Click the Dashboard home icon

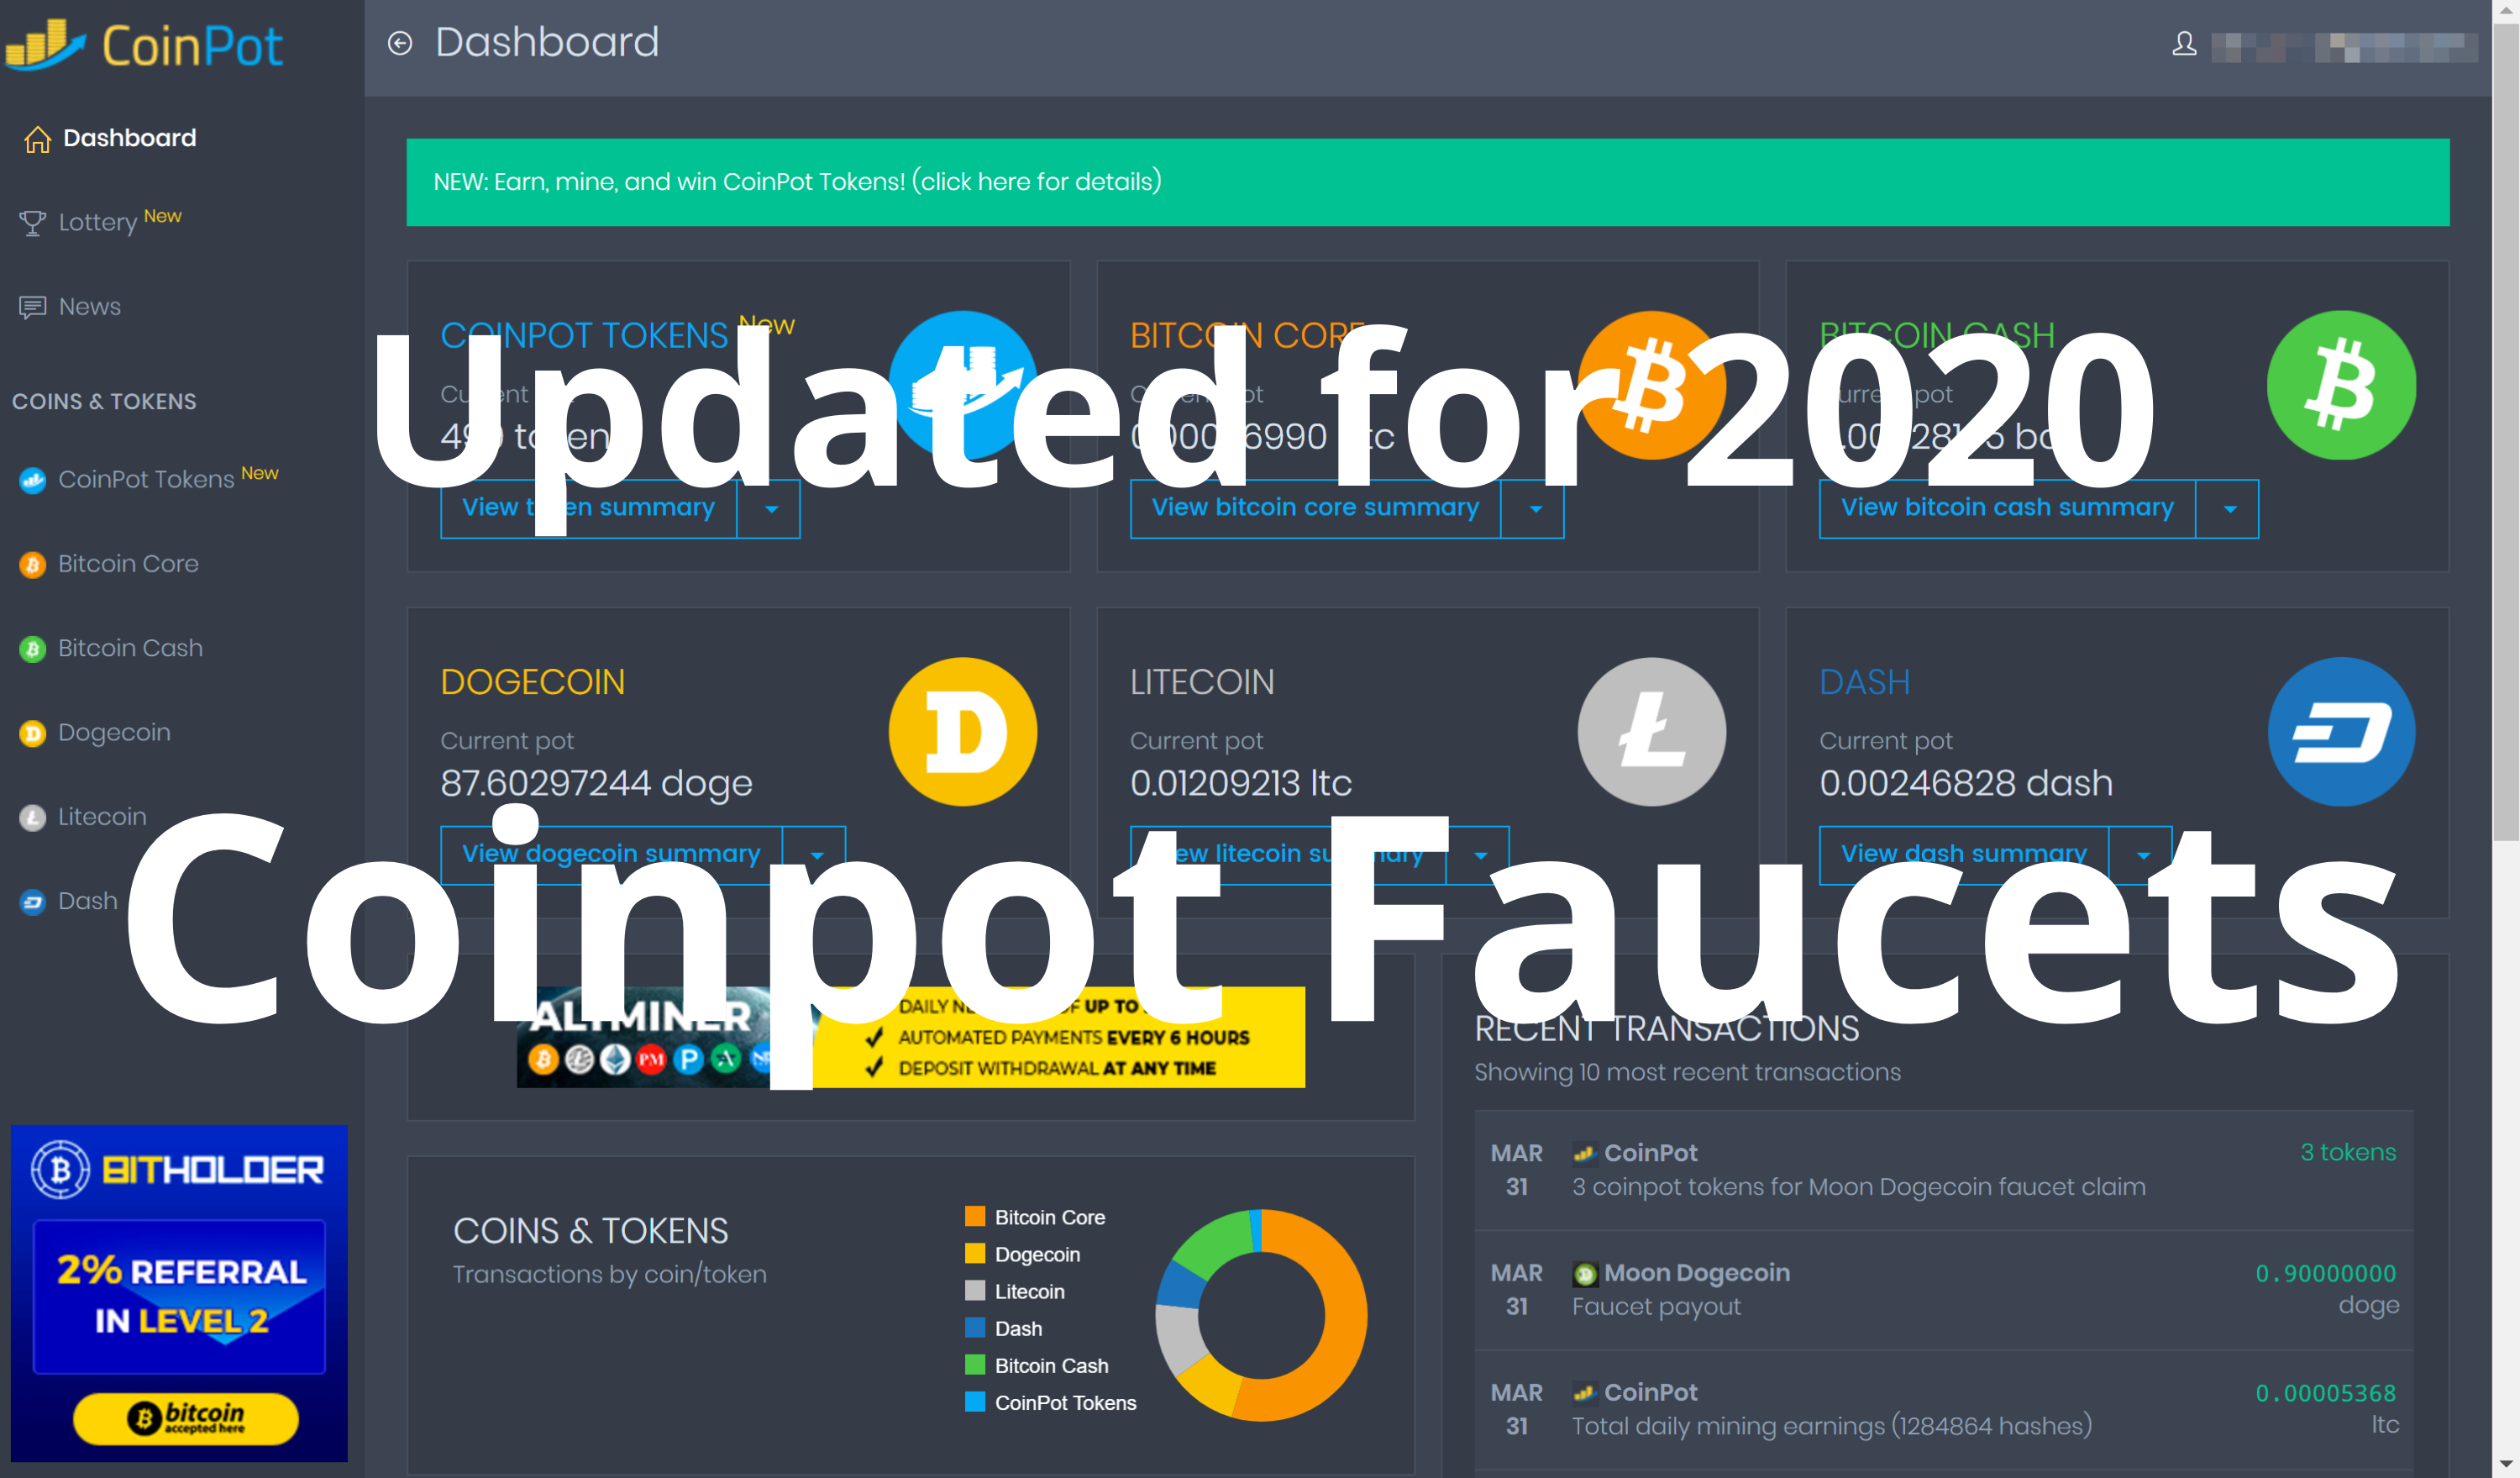pos(37,137)
